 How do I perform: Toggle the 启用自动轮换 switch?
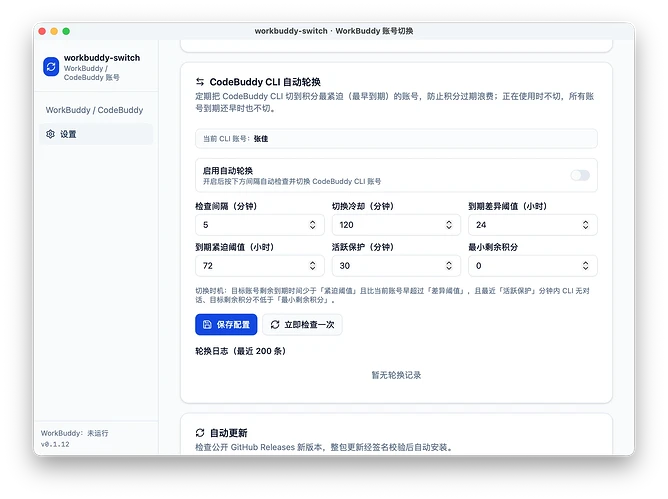pyautogui.click(x=580, y=175)
